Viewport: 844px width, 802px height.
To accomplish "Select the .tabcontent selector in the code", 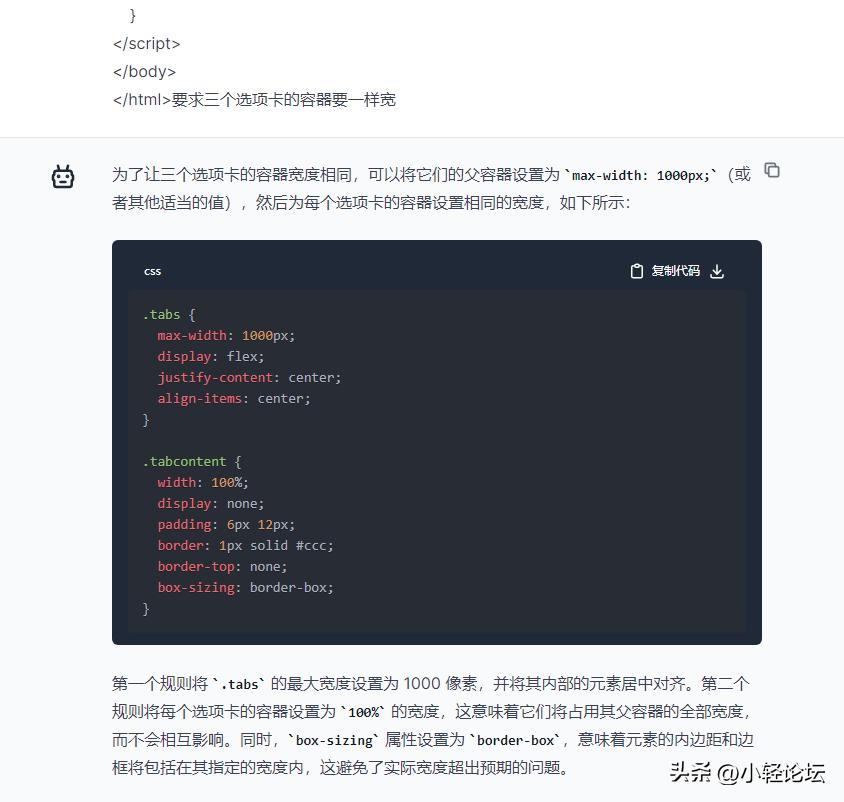I will point(186,461).
